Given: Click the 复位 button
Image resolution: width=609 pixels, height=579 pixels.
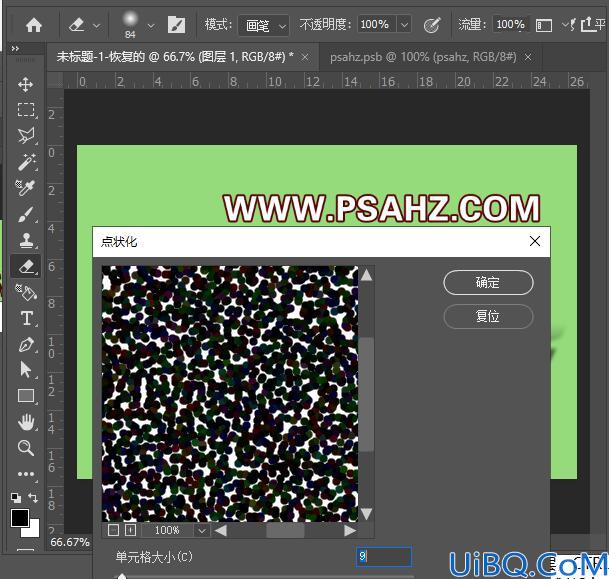Looking at the screenshot, I should click(488, 316).
